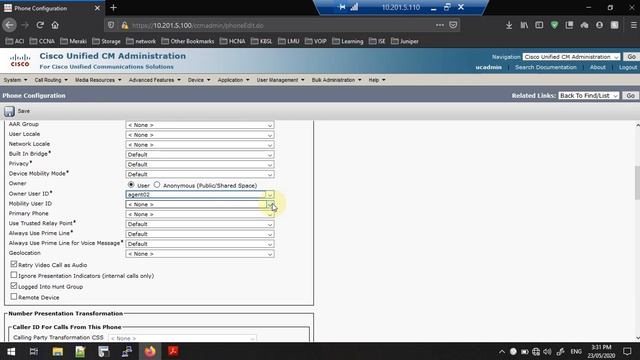Toggle the sidebar view icon
Image resolution: width=640 pixels, height=360 pixels.
tap(539, 25)
